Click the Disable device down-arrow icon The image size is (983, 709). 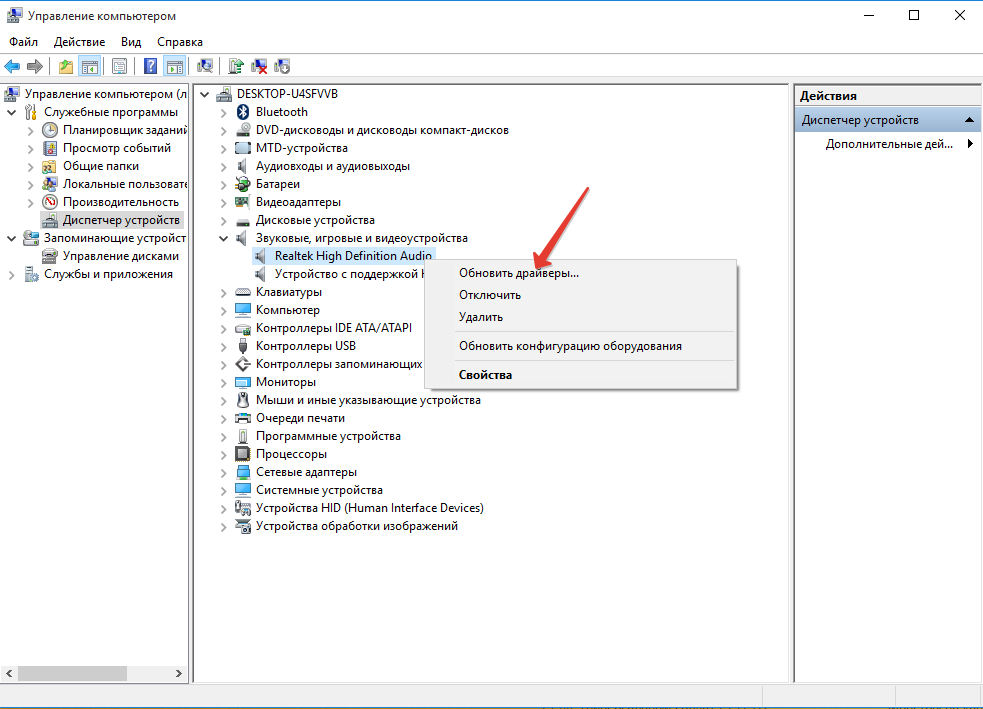282,66
